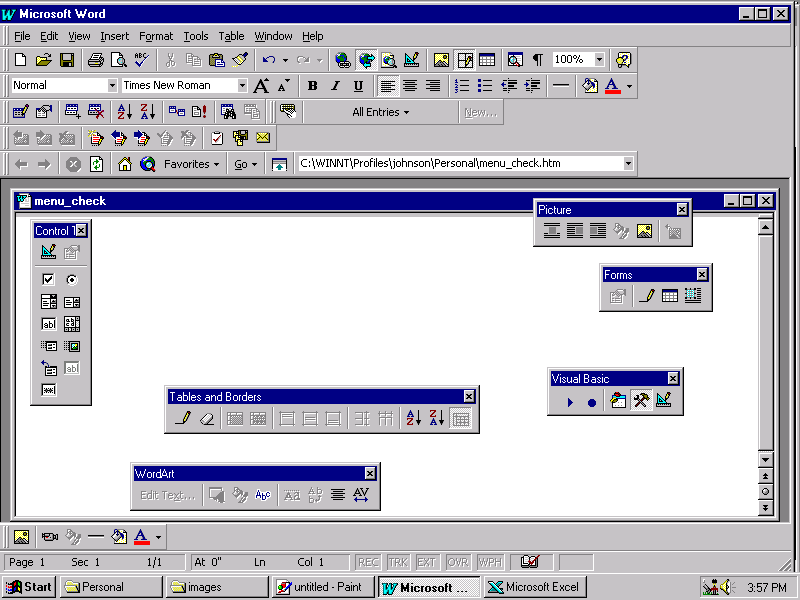Draw table with pencil in Tables and Borders

point(183,419)
